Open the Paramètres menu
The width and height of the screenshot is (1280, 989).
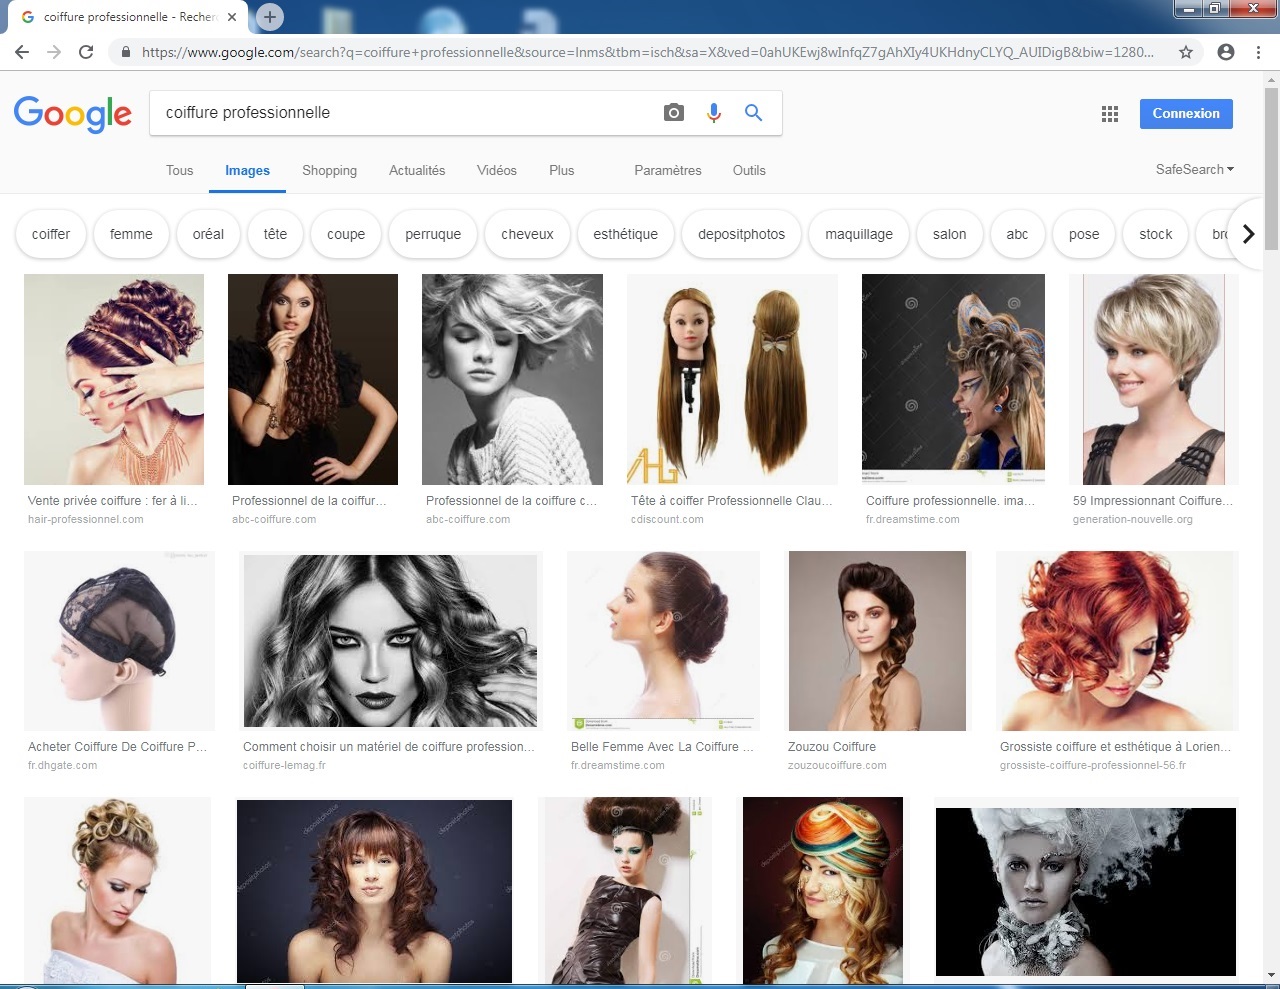point(668,170)
